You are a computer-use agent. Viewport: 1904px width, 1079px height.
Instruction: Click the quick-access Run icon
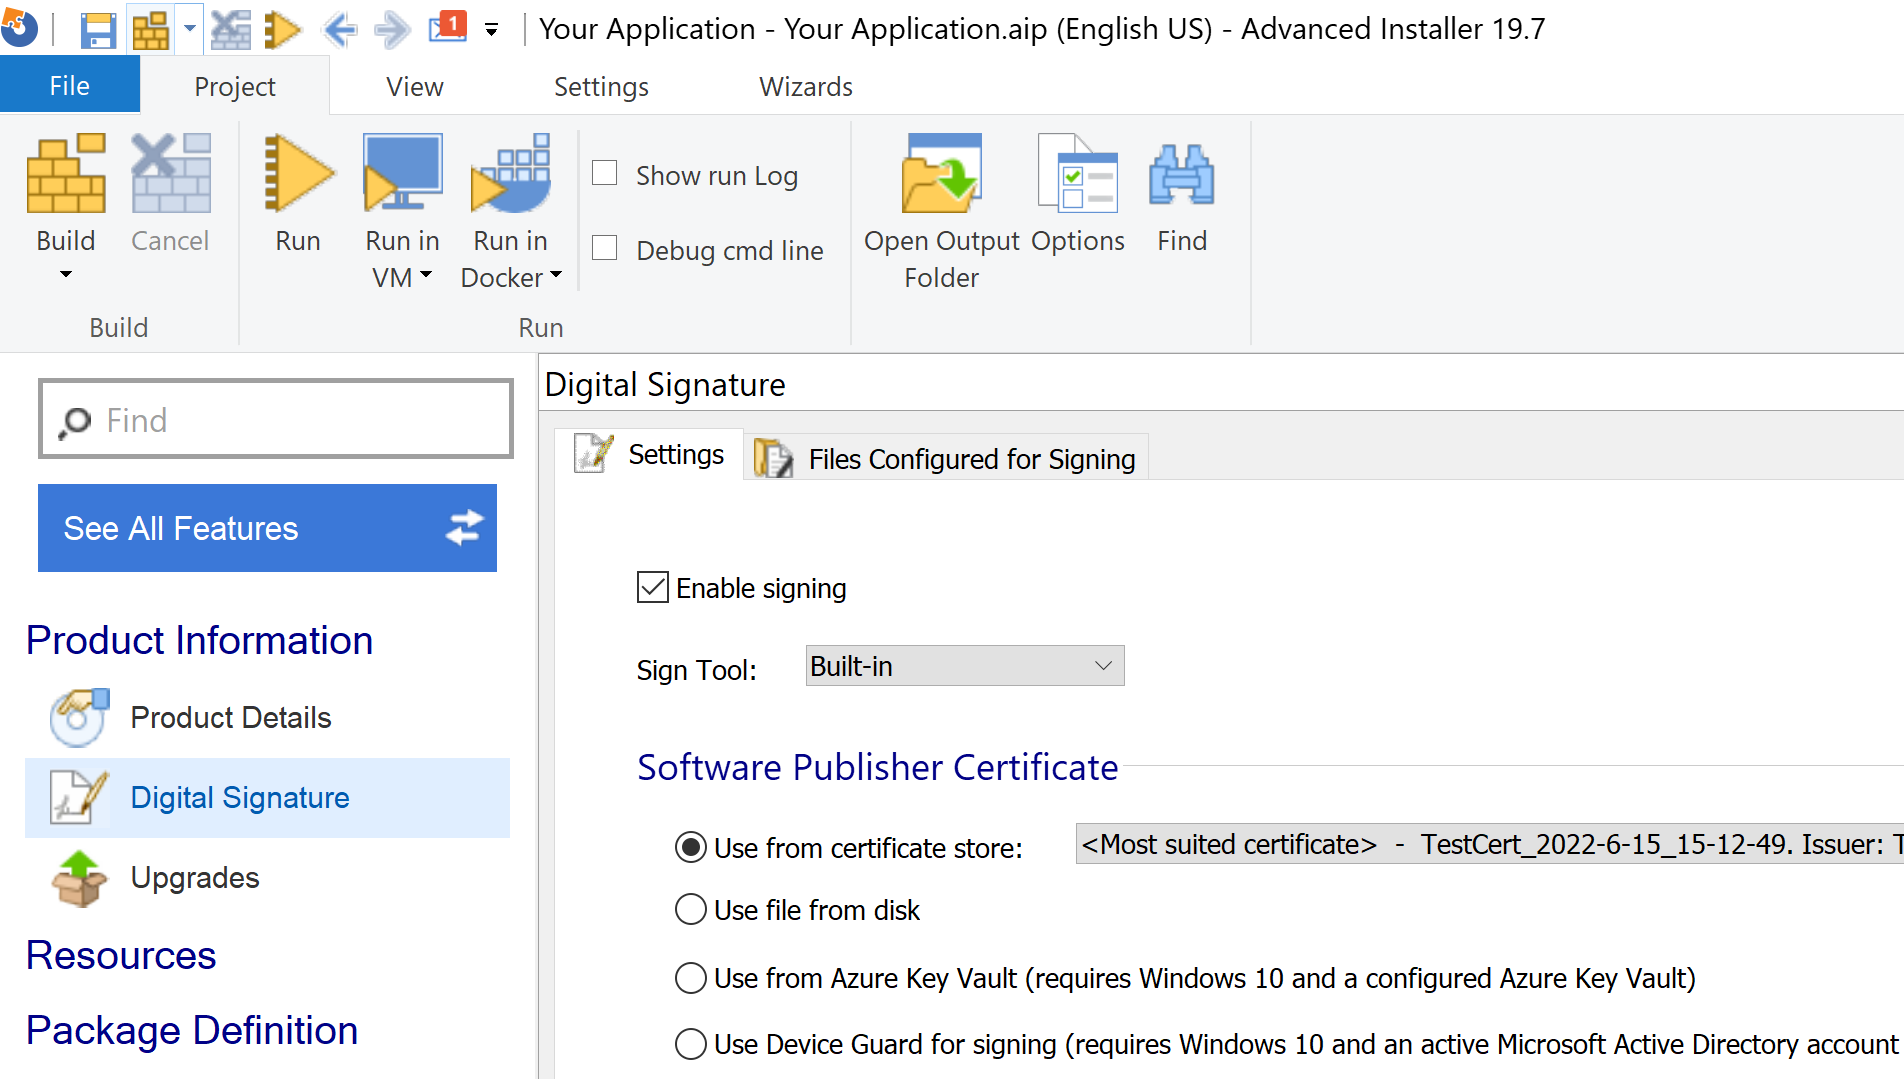[283, 30]
